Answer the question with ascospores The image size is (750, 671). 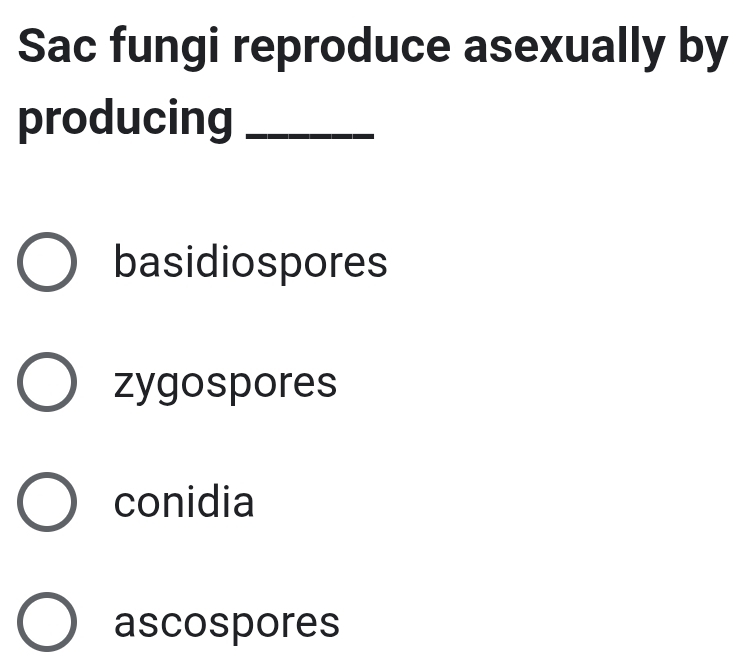[x=47, y=622]
